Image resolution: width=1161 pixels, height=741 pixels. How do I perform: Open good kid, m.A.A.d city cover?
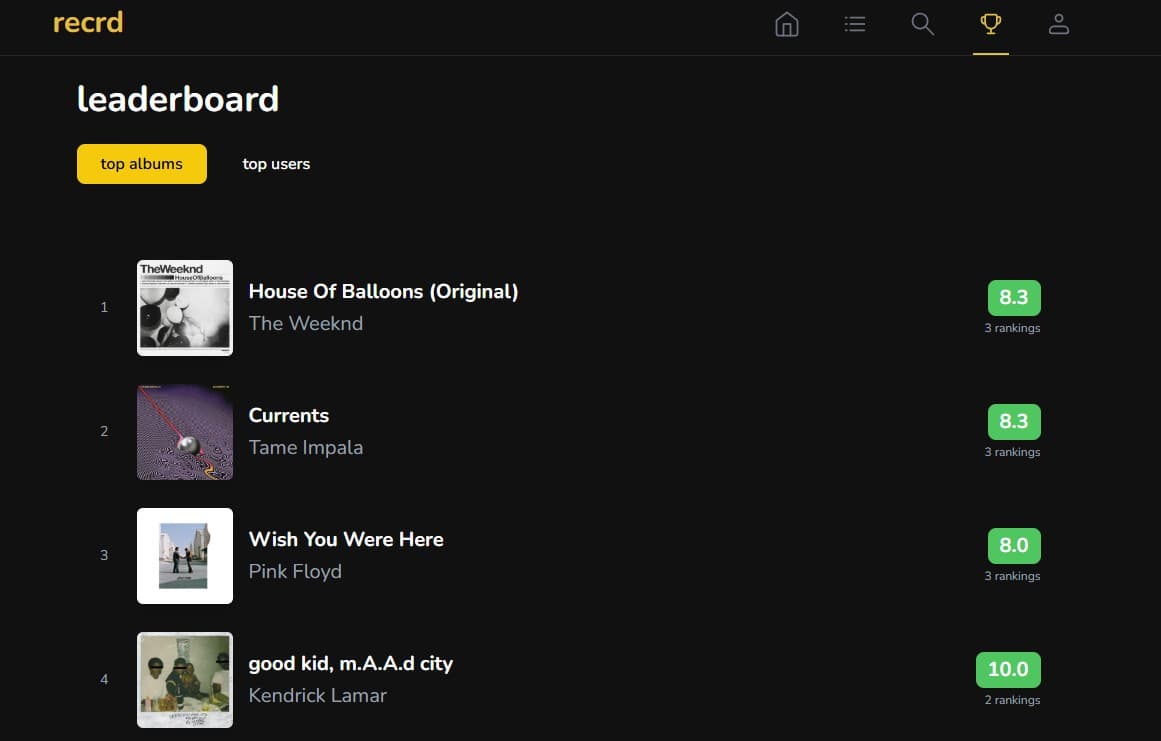[185, 680]
